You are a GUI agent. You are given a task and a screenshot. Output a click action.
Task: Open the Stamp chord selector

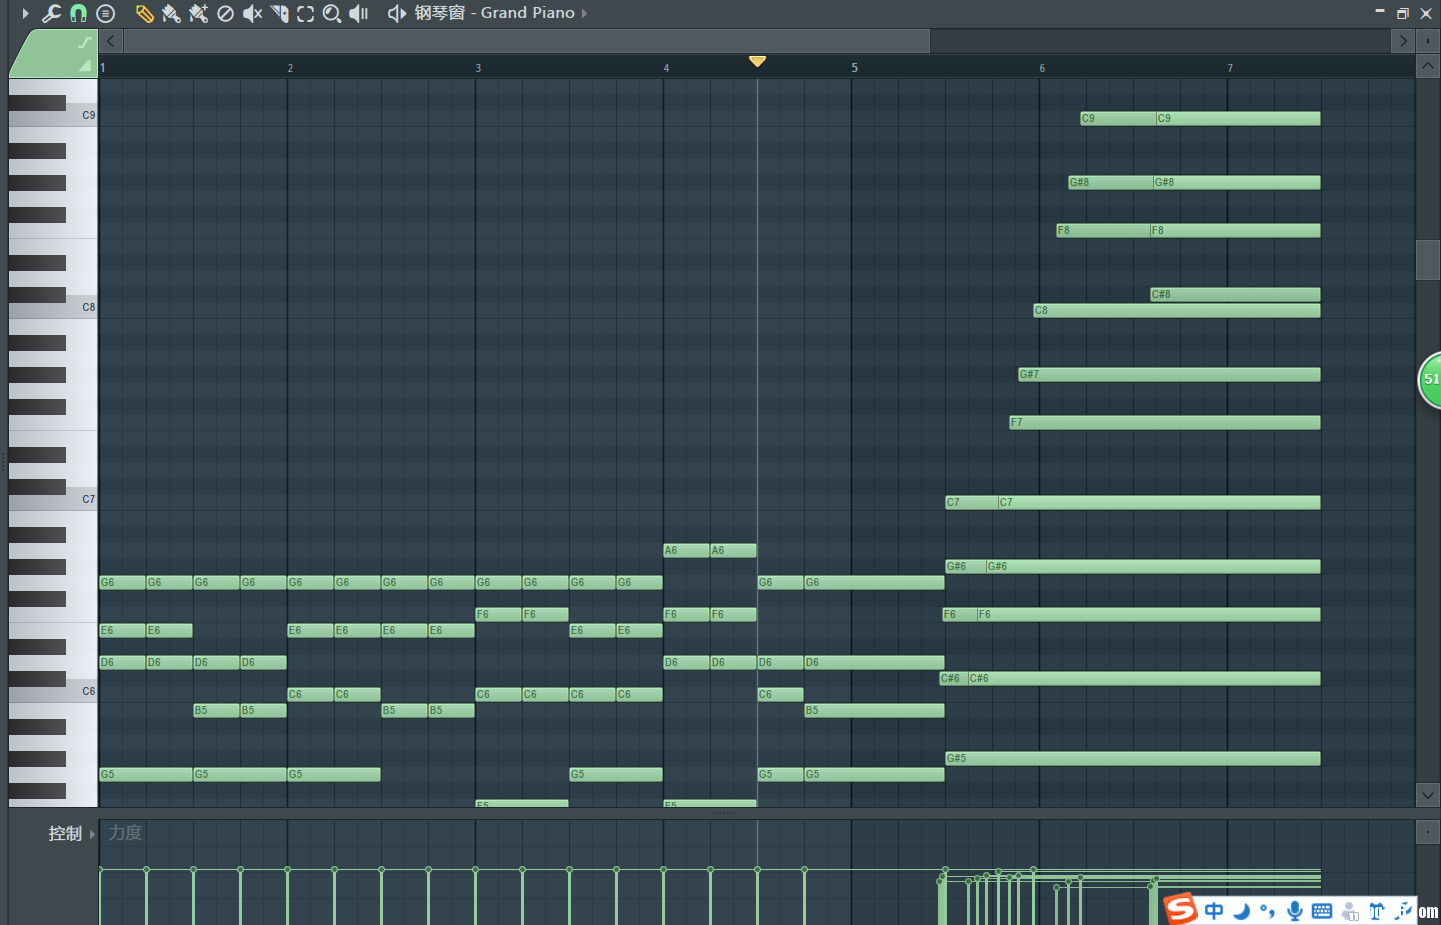(x=105, y=13)
